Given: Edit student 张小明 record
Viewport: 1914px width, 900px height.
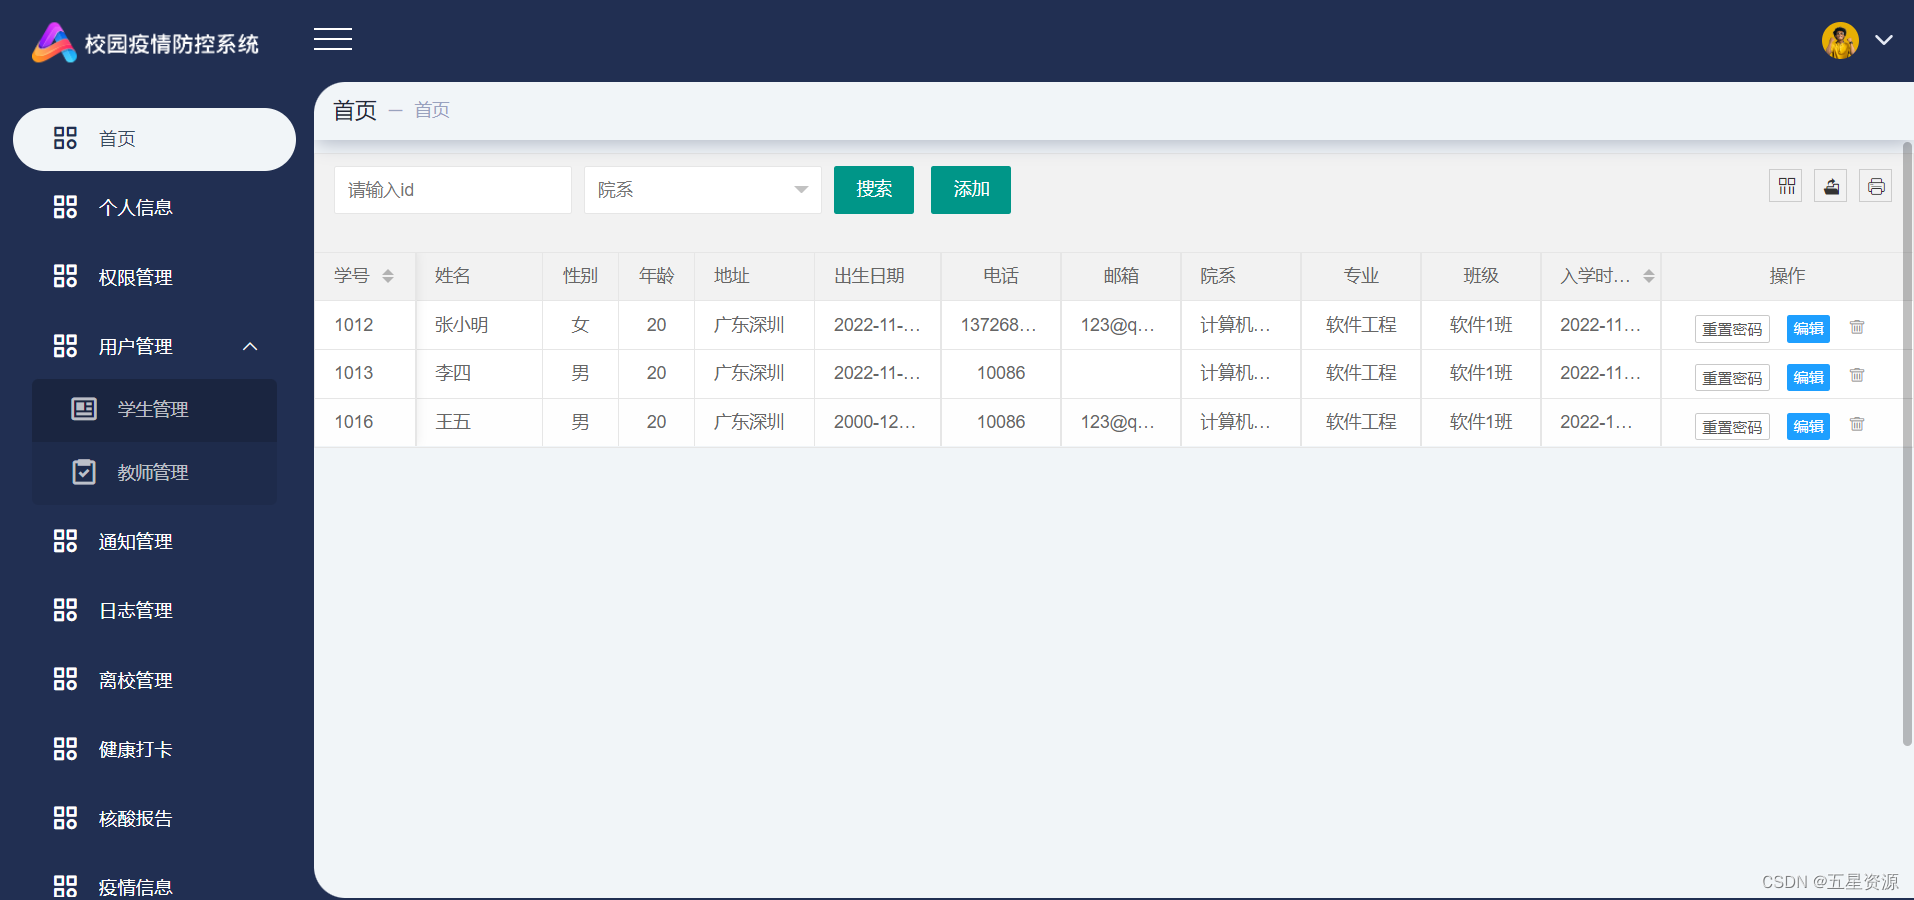Looking at the screenshot, I should point(1808,329).
